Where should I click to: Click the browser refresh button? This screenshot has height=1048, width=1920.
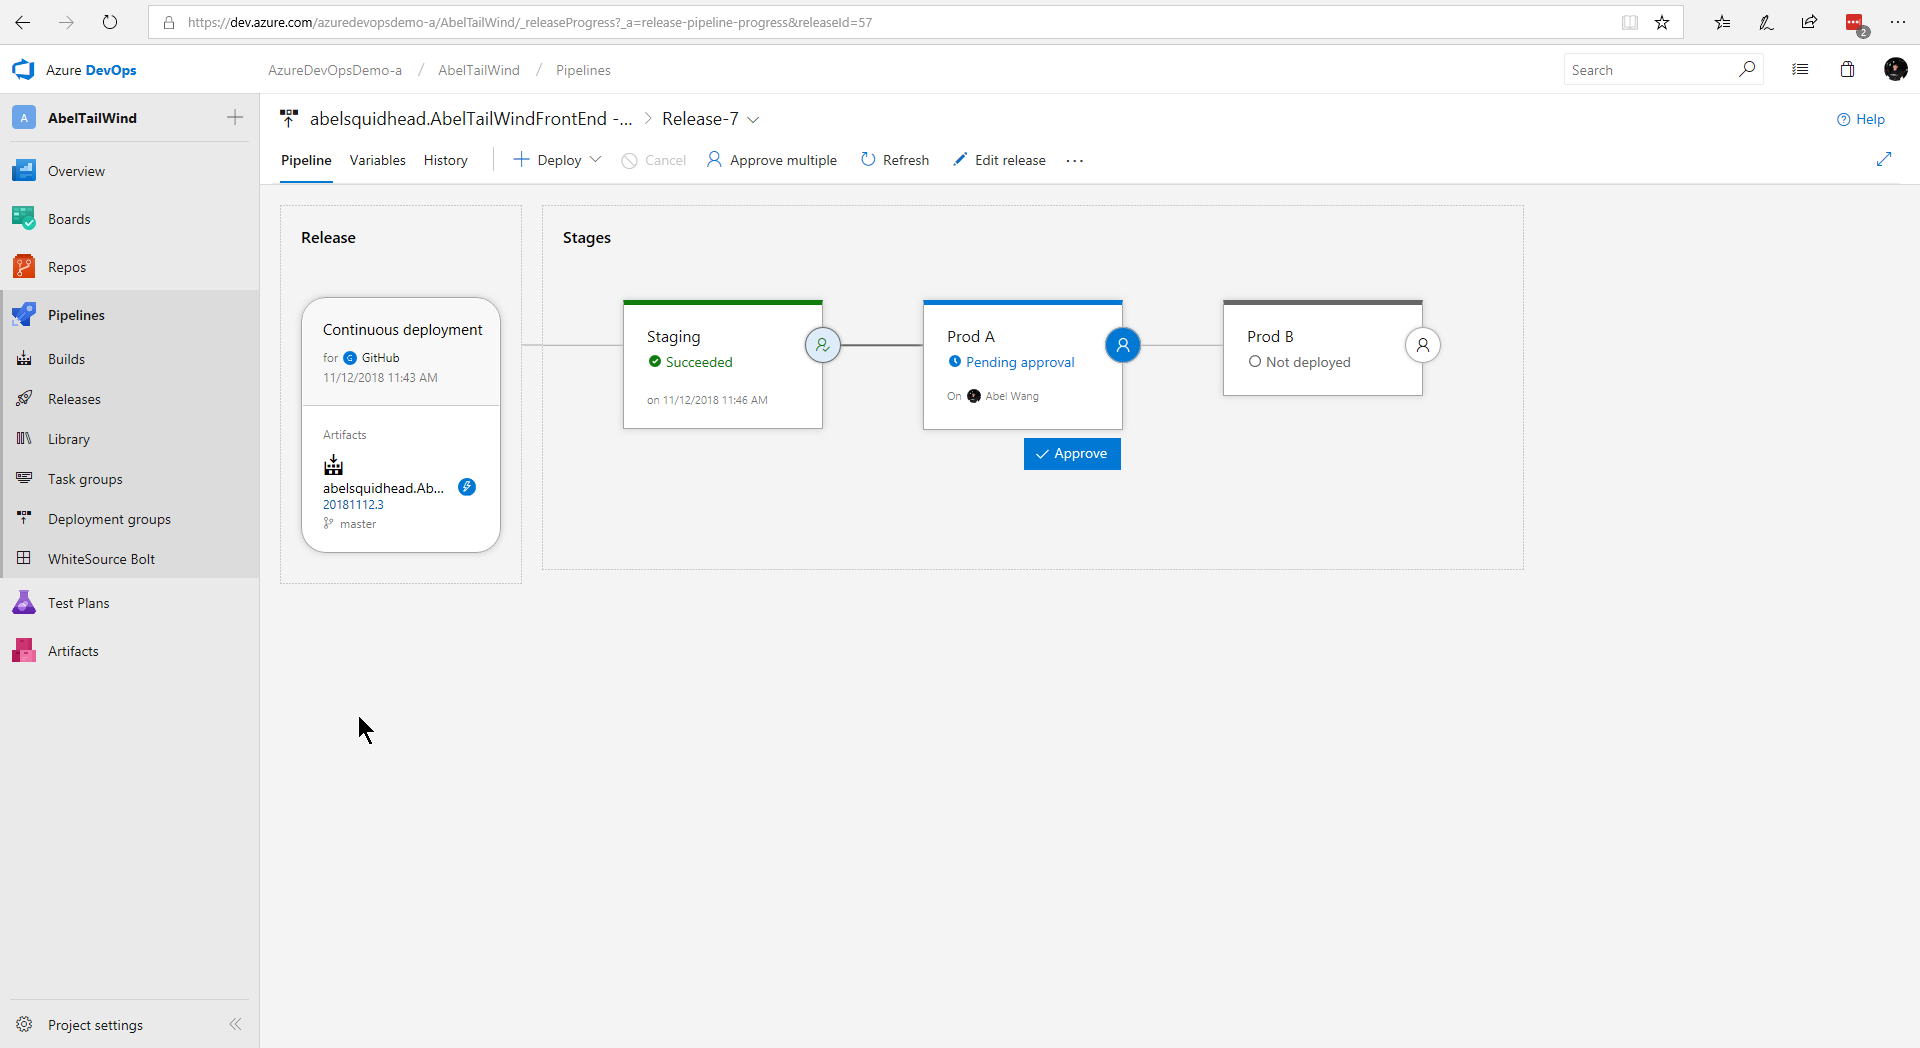tap(110, 22)
